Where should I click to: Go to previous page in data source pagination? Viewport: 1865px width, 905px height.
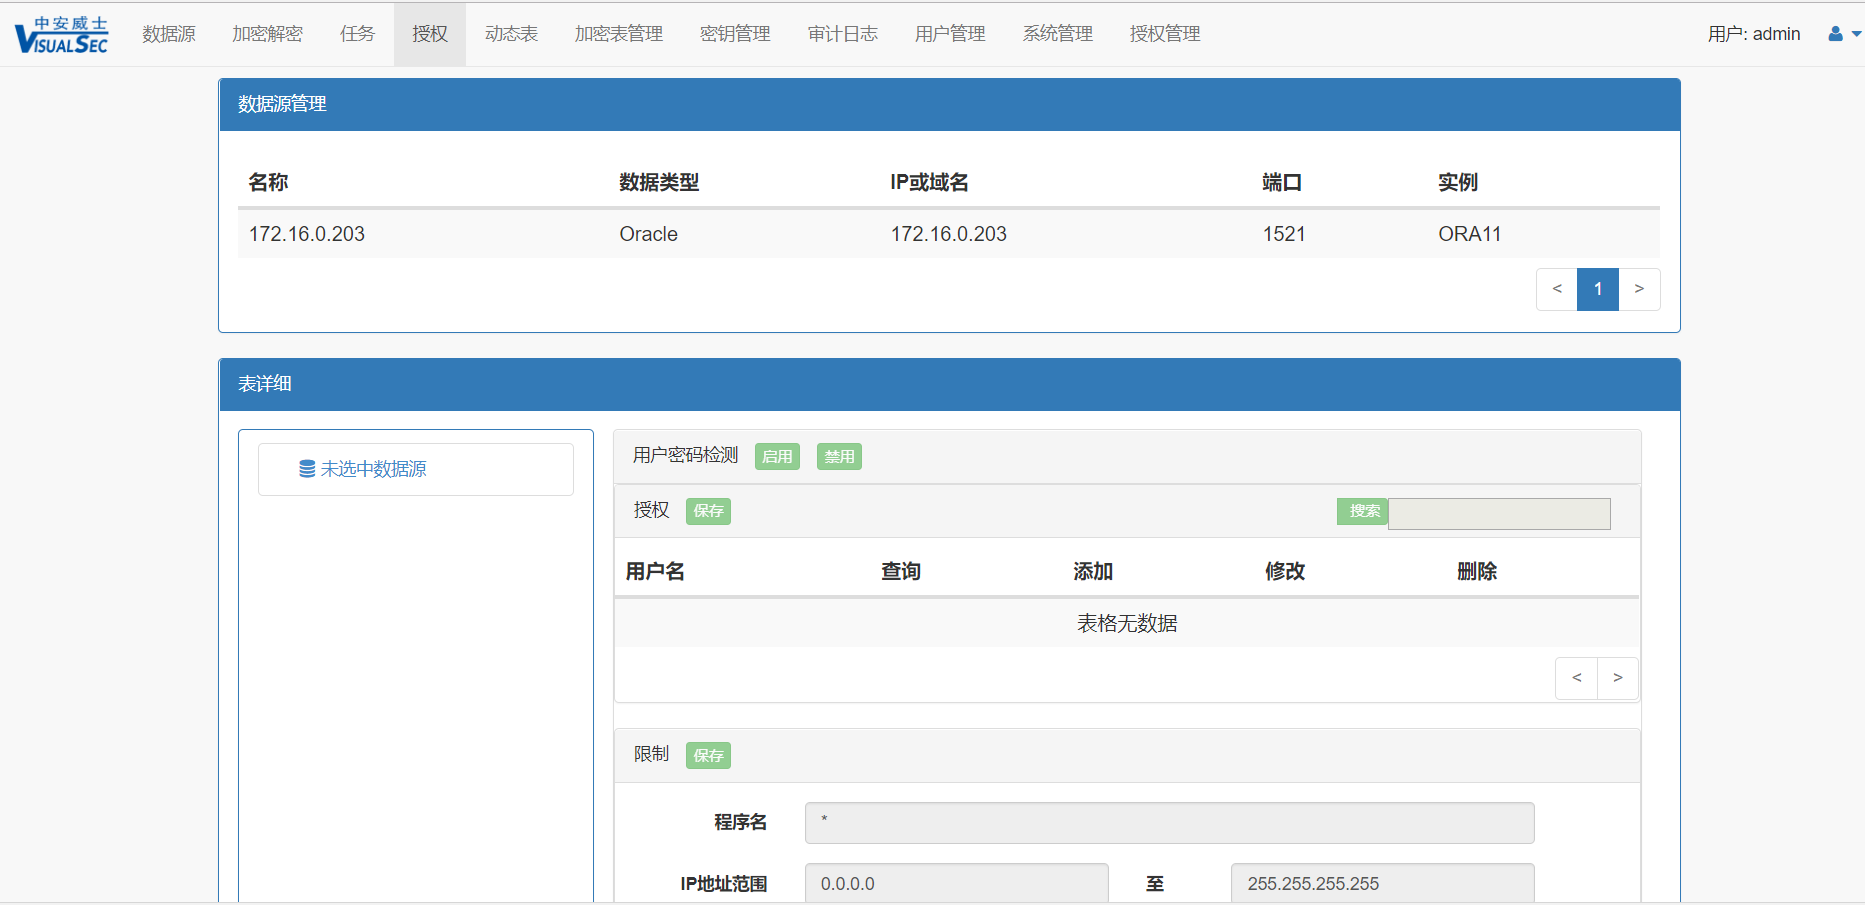click(x=1557, y=289)
